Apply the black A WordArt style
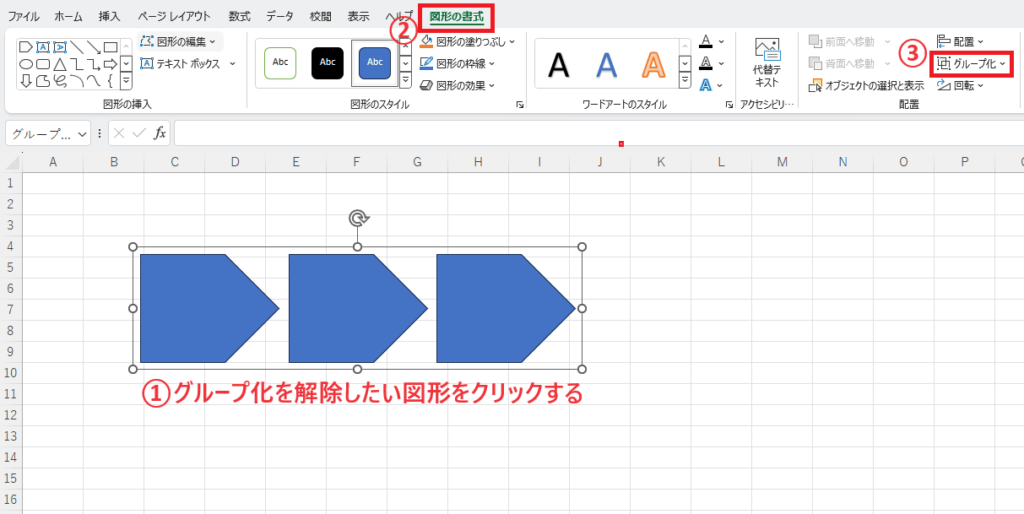1024x514 pixels. click(x=558, y=64)
